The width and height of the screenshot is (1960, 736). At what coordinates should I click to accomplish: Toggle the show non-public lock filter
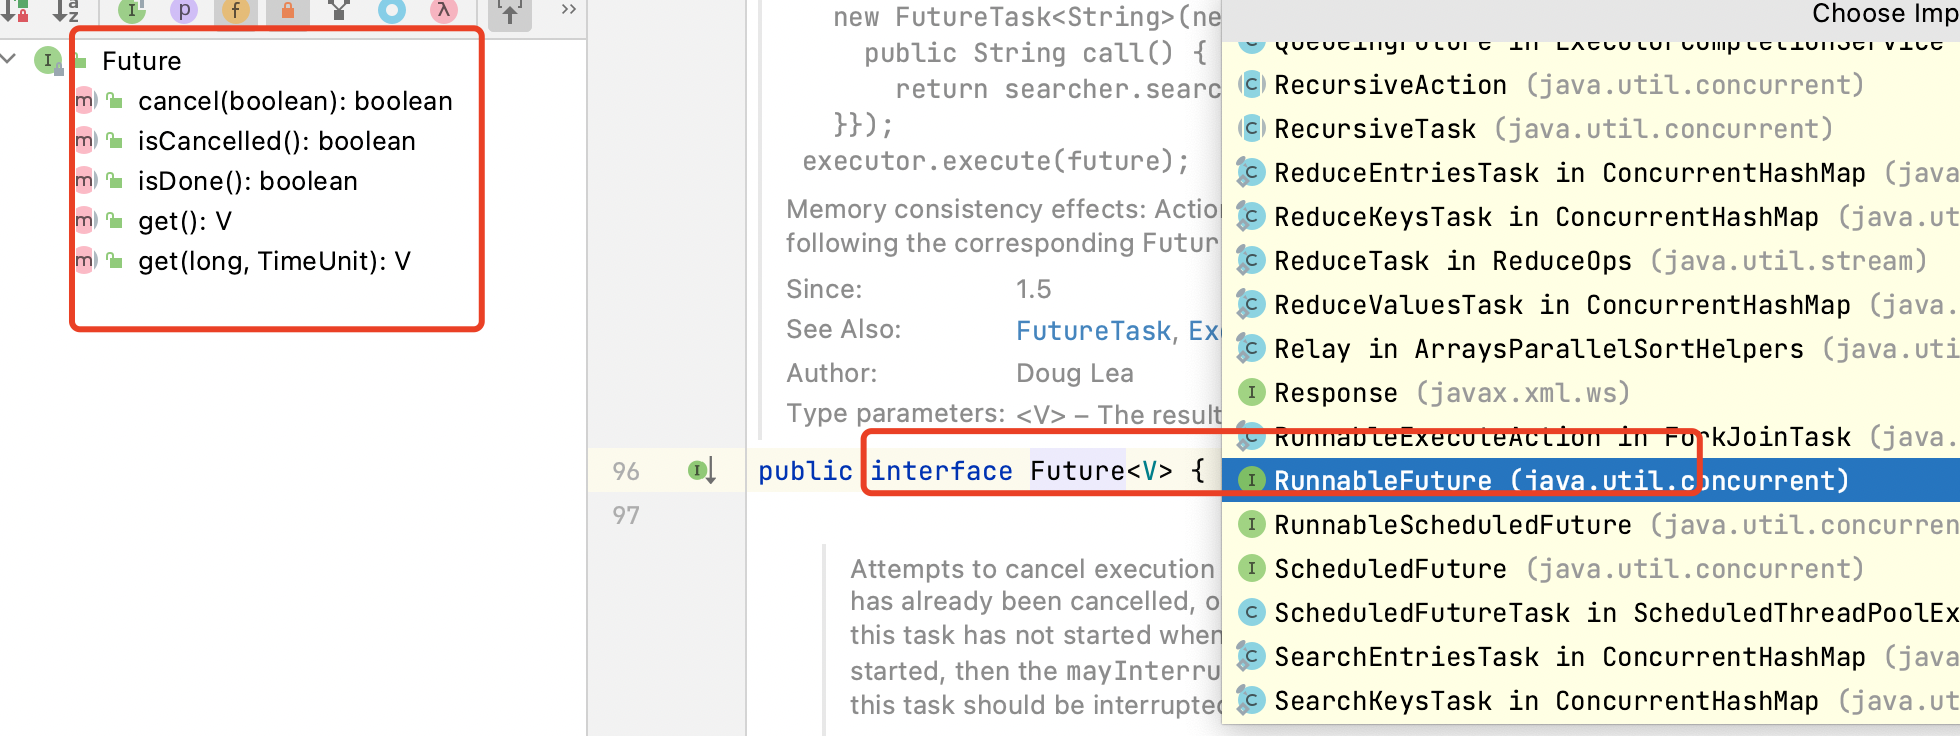tap(287, 10)
